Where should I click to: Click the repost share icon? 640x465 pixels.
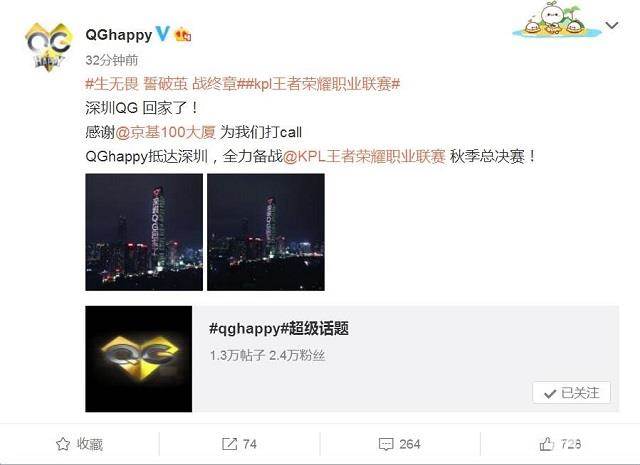[229, 444]
